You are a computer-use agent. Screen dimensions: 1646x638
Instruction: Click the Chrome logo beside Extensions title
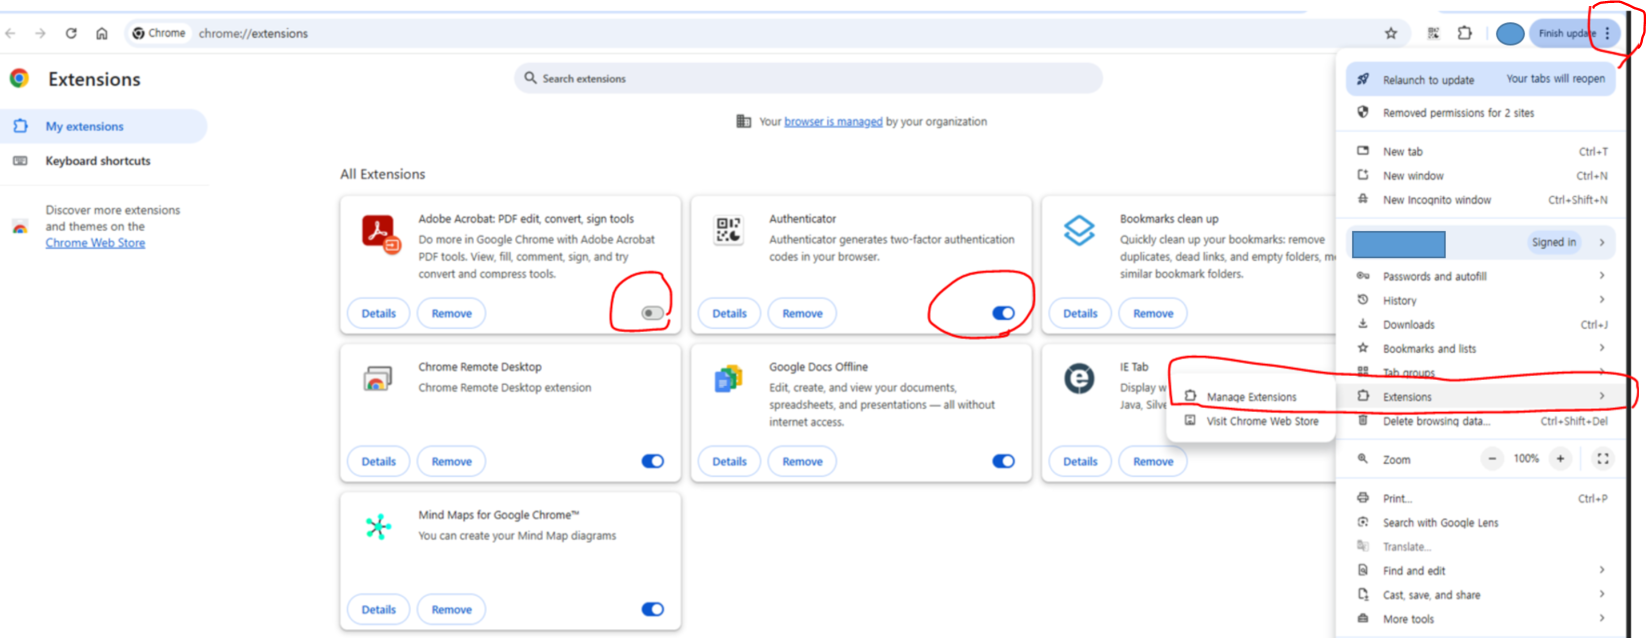19,78
